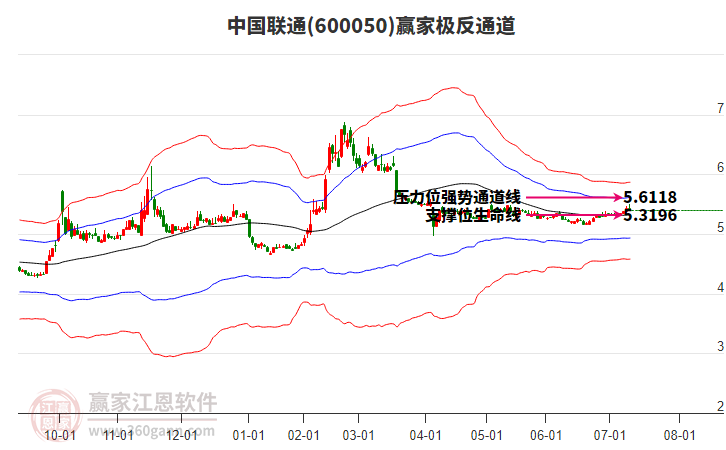Screen dimensions: 726x450
Task: Click the 07-01 date axis label
Action: click(x=610, y=435)
